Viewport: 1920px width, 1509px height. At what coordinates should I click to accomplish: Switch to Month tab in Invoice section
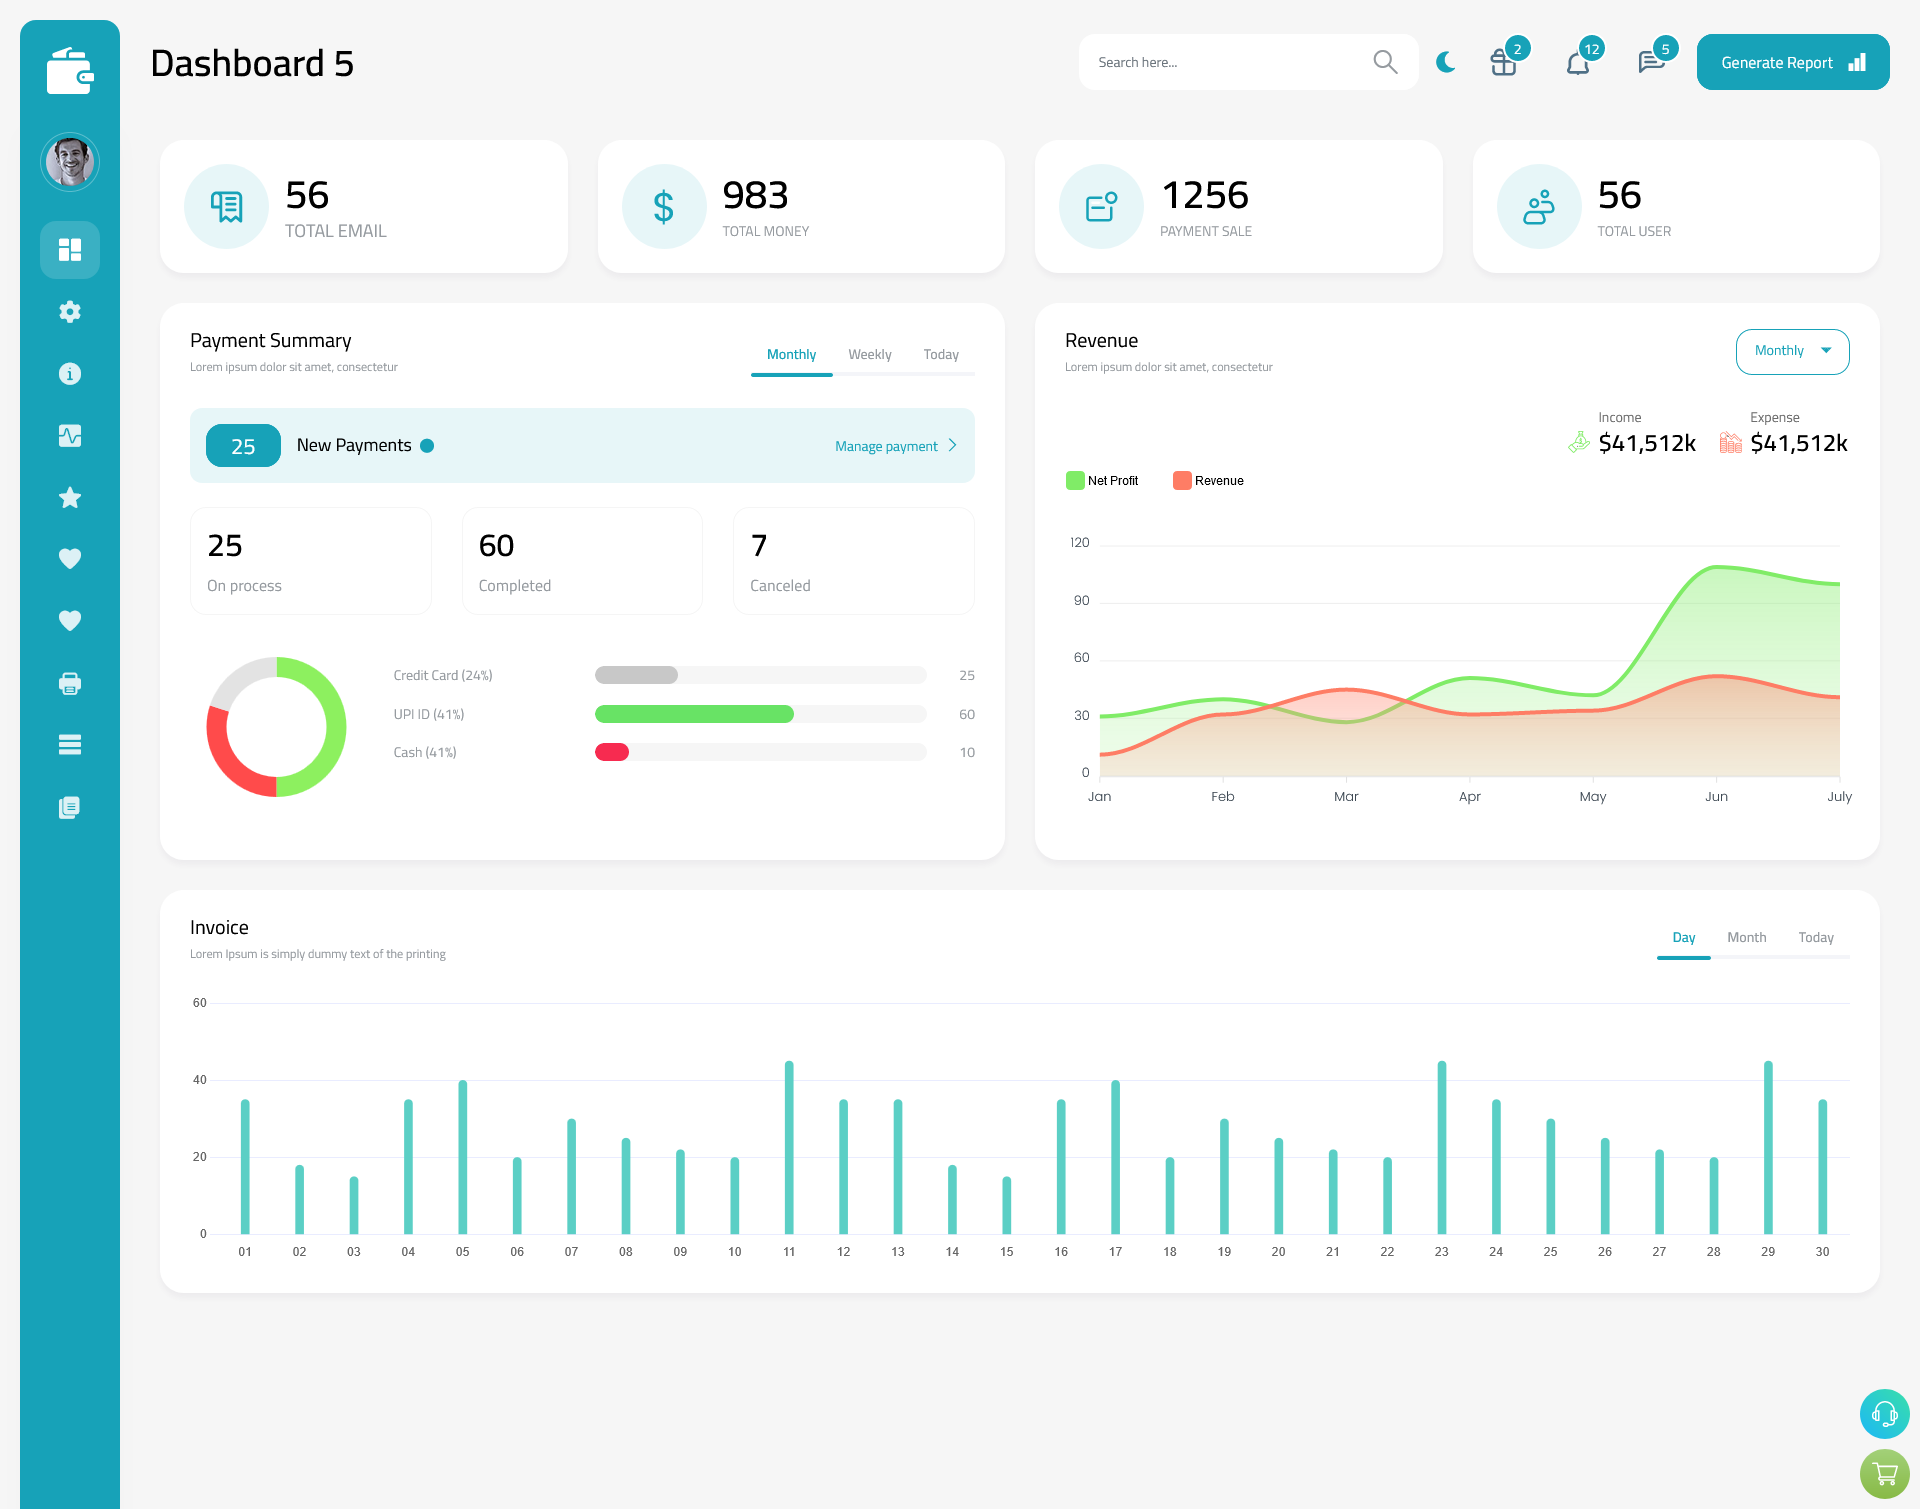coord(1747,937)
